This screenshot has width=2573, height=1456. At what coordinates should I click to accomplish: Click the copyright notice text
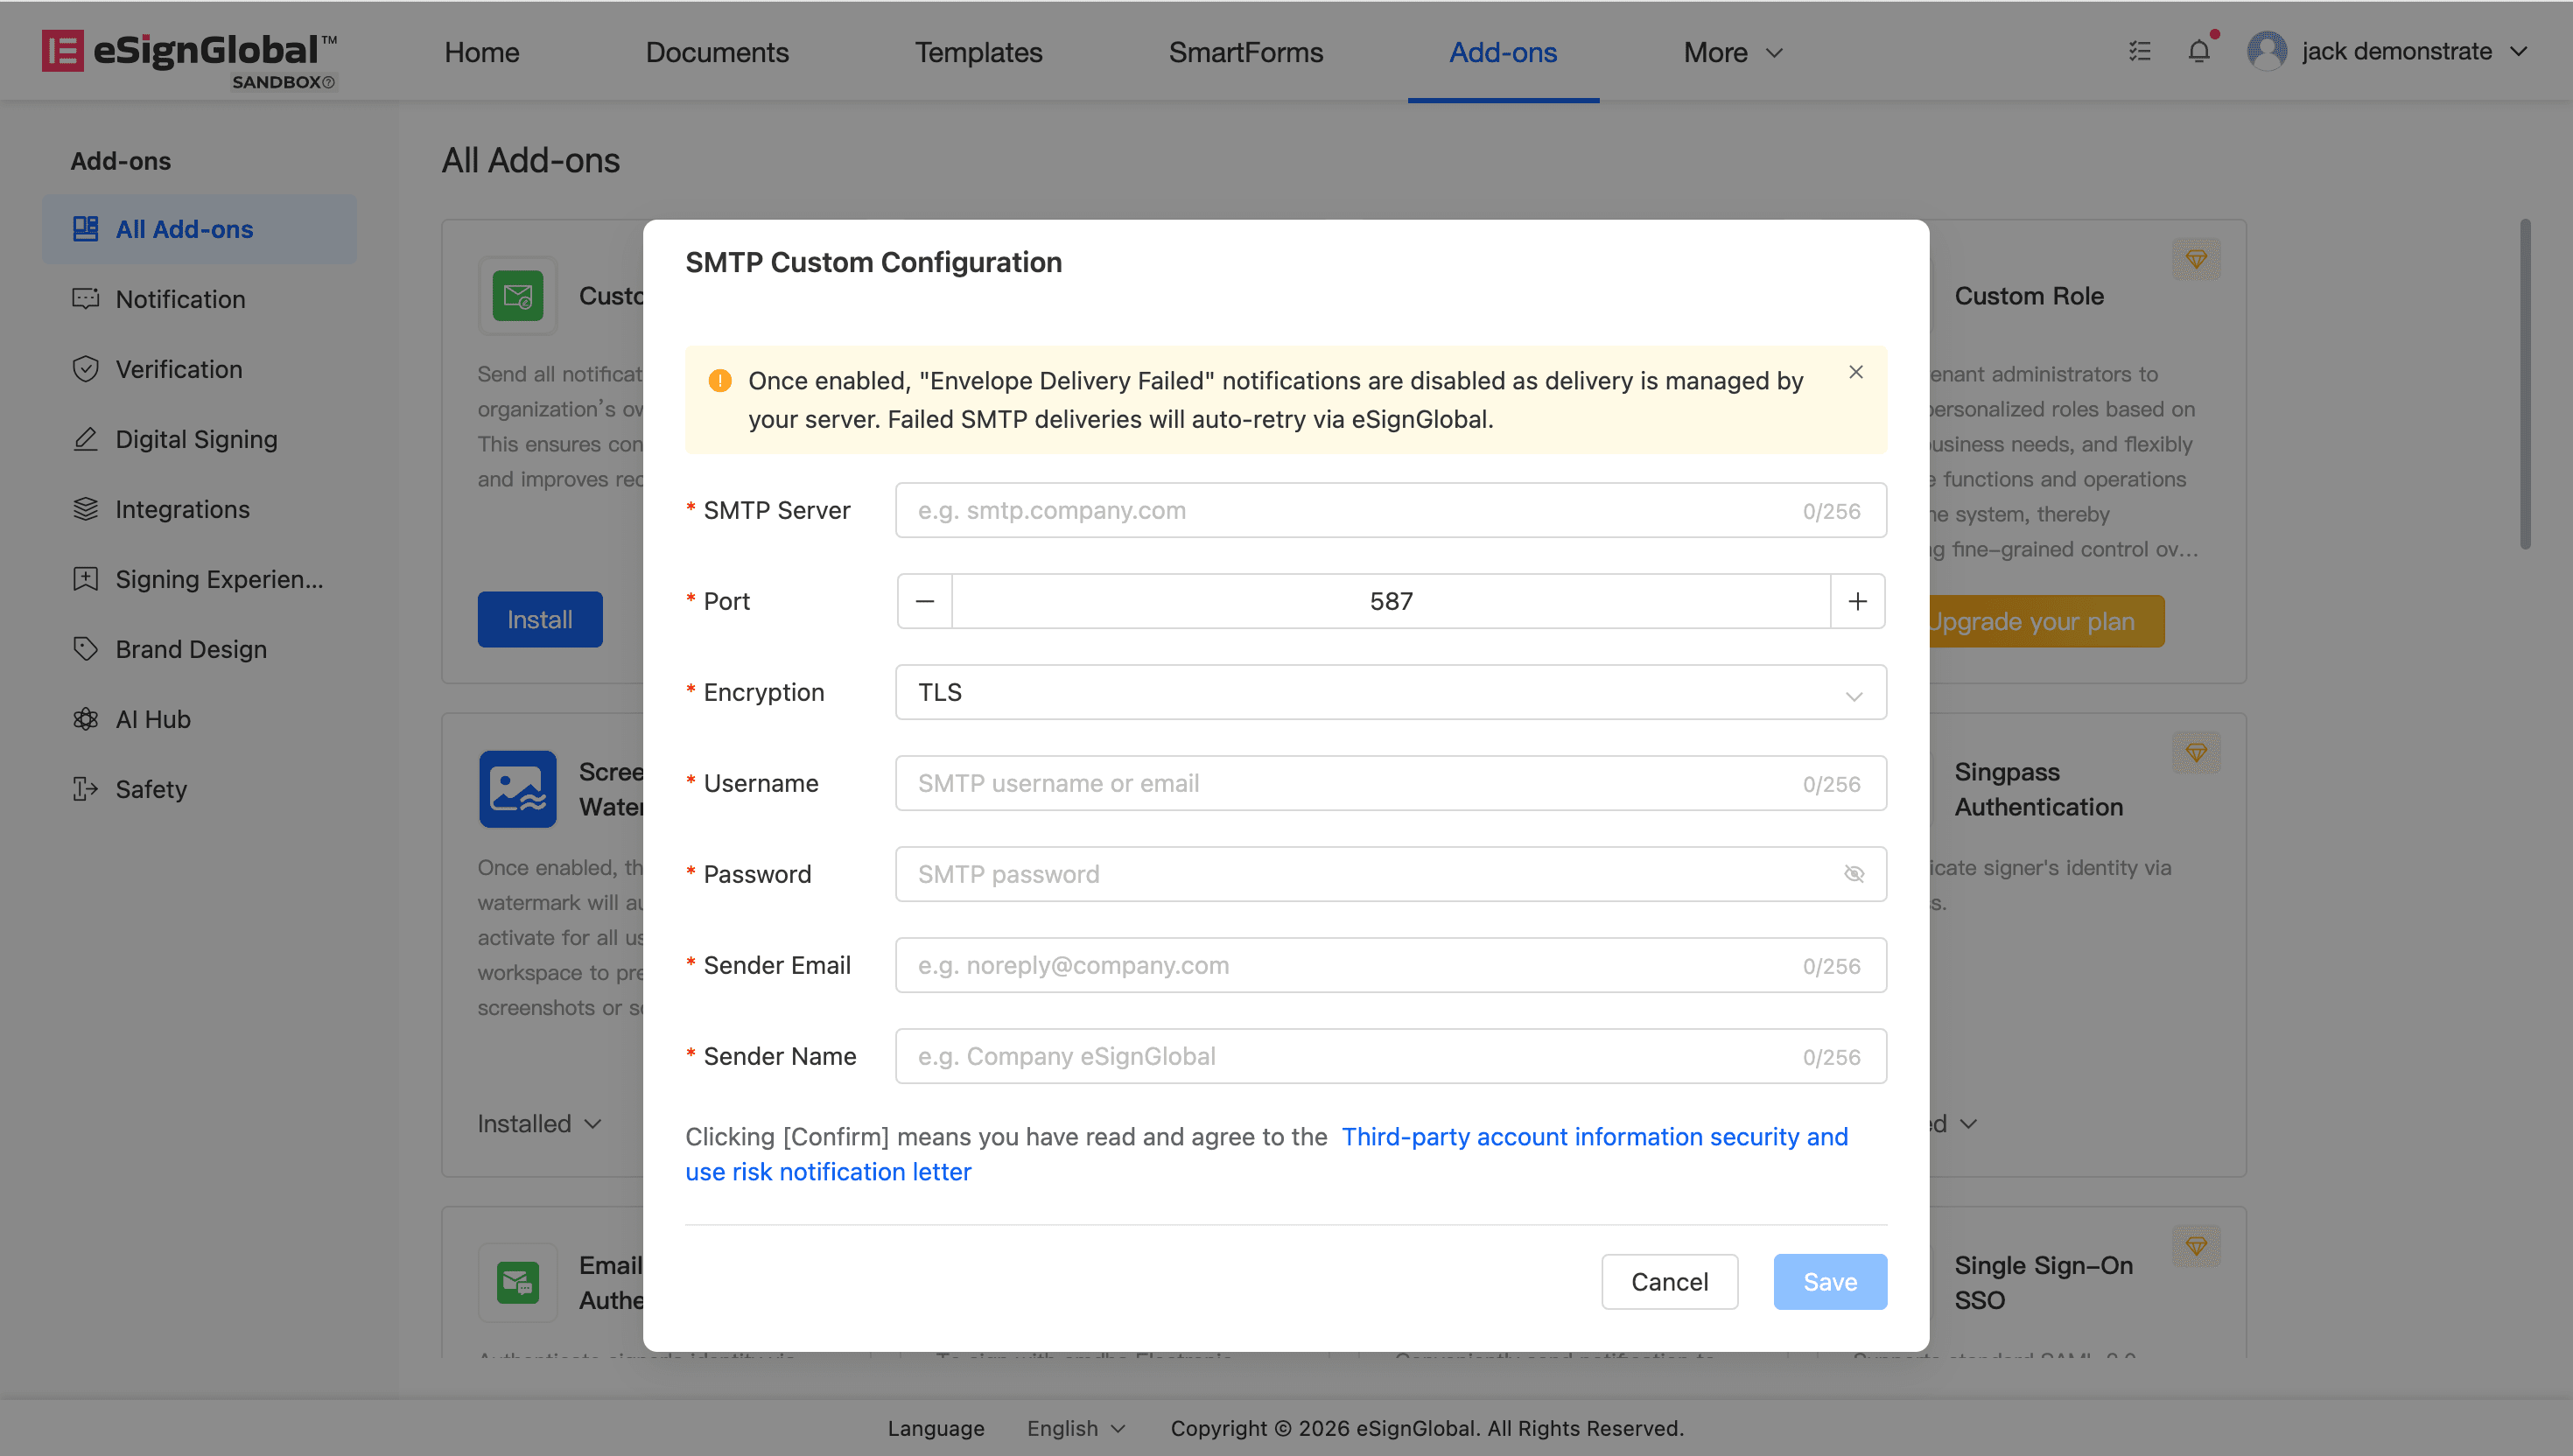pos(1427,1428)
